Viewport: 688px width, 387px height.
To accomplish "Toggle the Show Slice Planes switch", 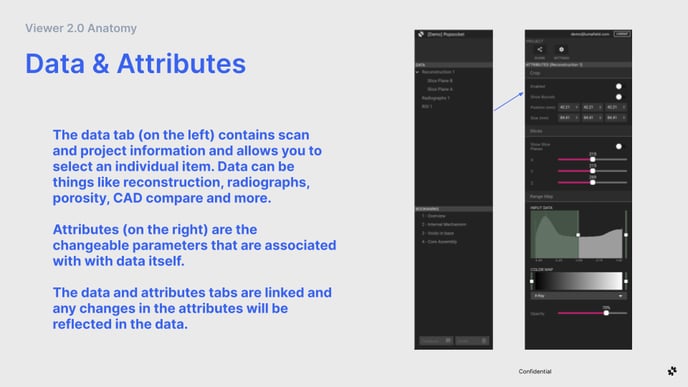I will click(x=619, y=147).
